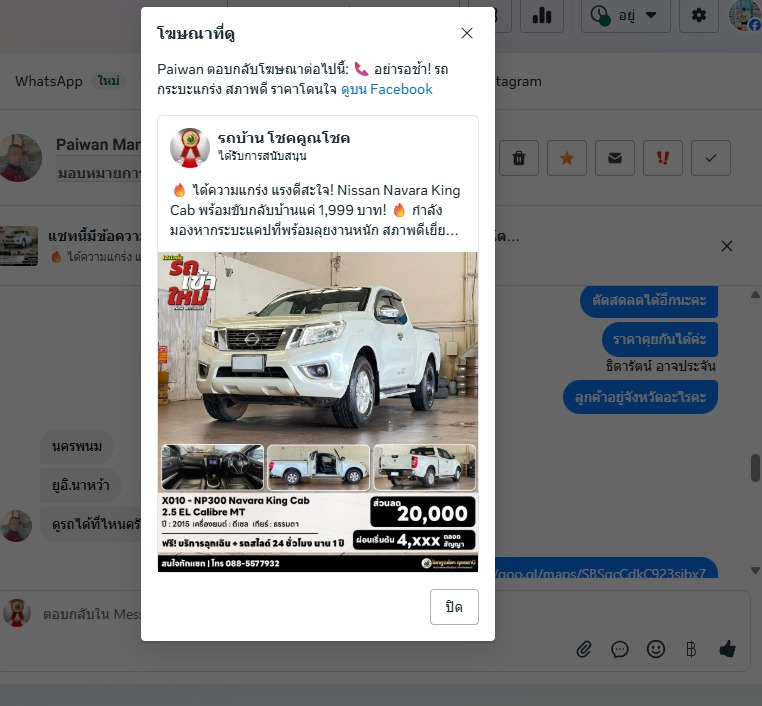Click the chat scrollbar thumb
Image resolution: width=762 pixels, height=706 pixels.
pyautogui.click(x=755, y=467)
